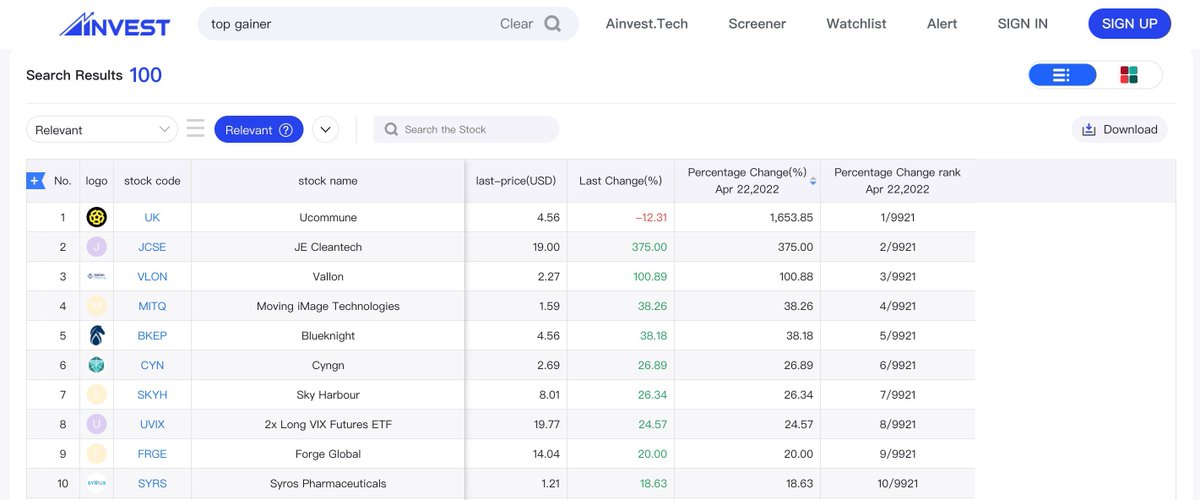Clear the top gainer search query
This screenshot has width=1200, height=500.
coord(516,24)
